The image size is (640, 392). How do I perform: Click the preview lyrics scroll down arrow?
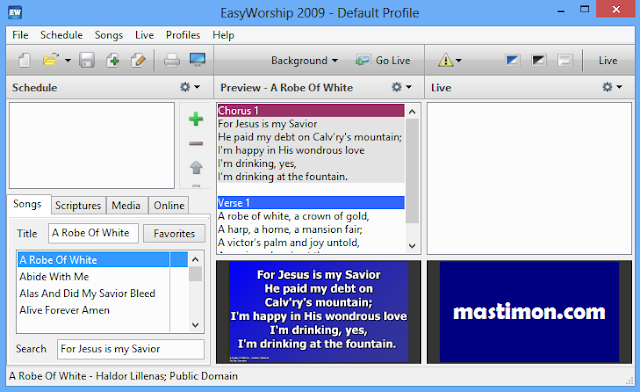point(412,246)
